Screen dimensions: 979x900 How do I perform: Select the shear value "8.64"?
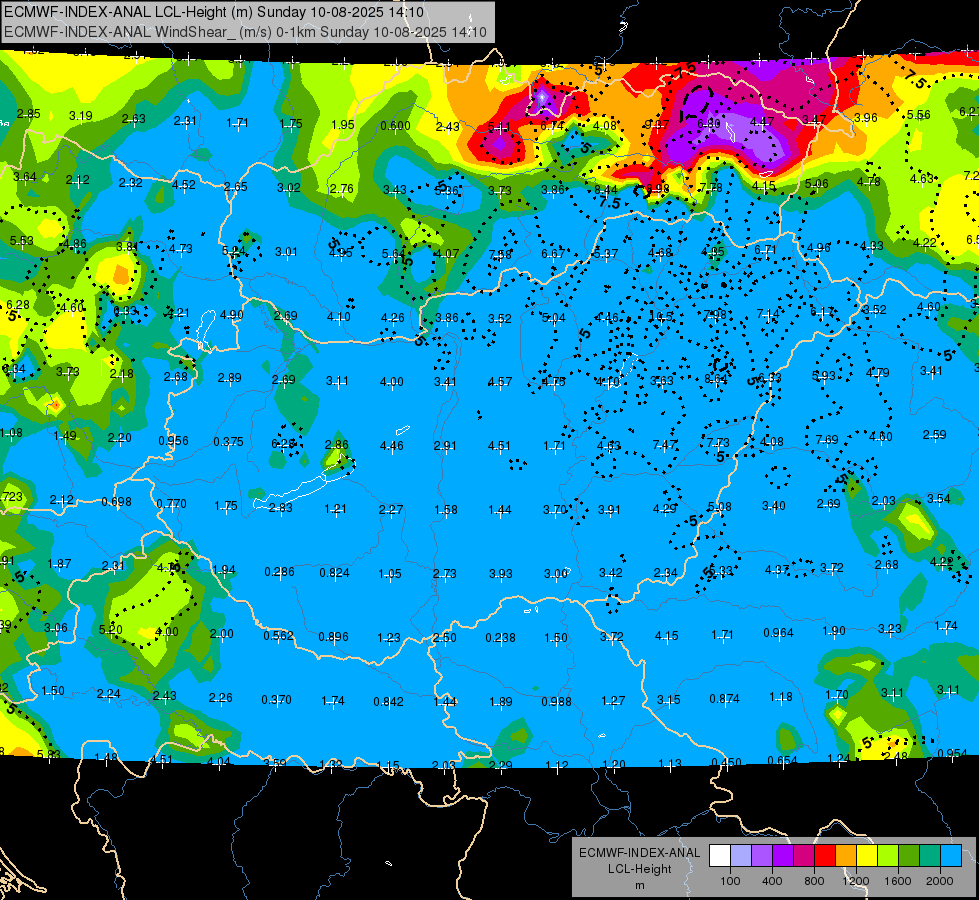pyautogui.click(x=716, y=378)
